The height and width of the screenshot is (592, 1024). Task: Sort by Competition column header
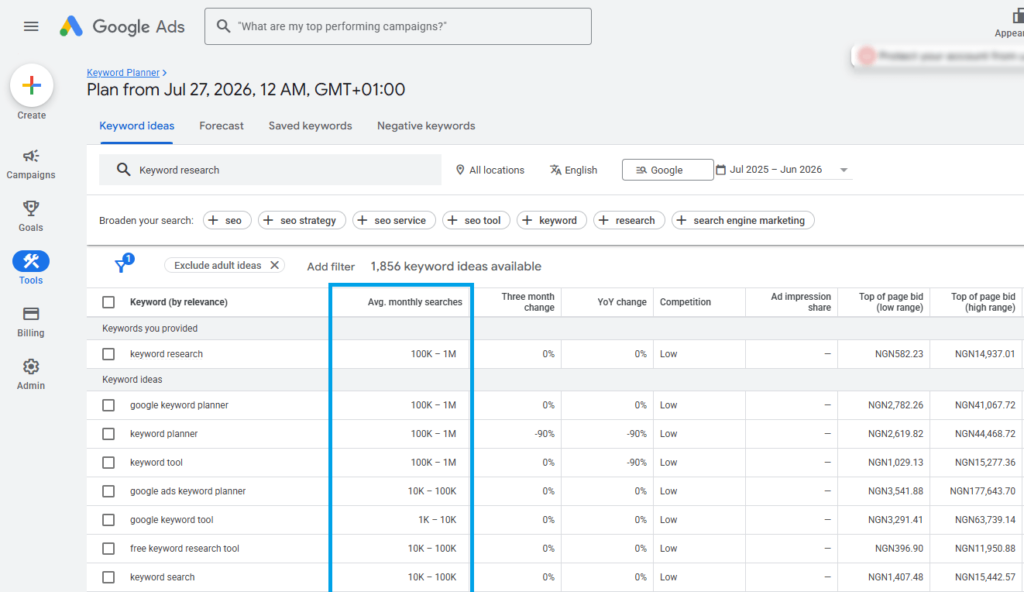[685, 302]
